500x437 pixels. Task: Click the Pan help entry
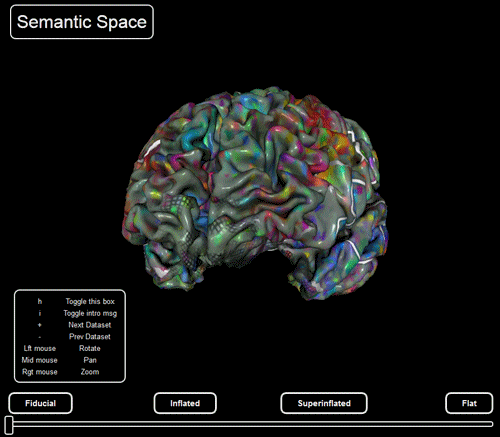(x=90, y=360)
